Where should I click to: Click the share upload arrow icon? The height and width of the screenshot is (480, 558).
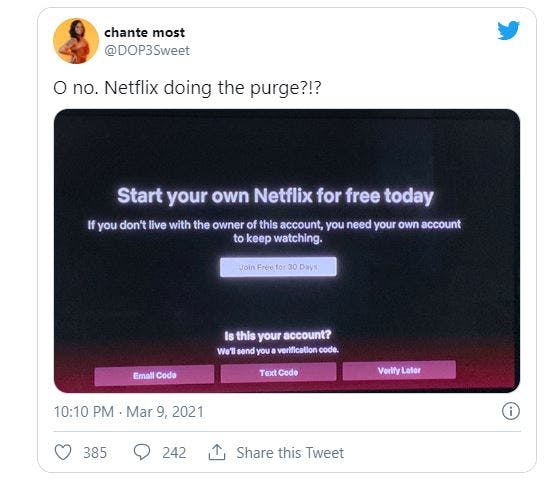(217, 452)
